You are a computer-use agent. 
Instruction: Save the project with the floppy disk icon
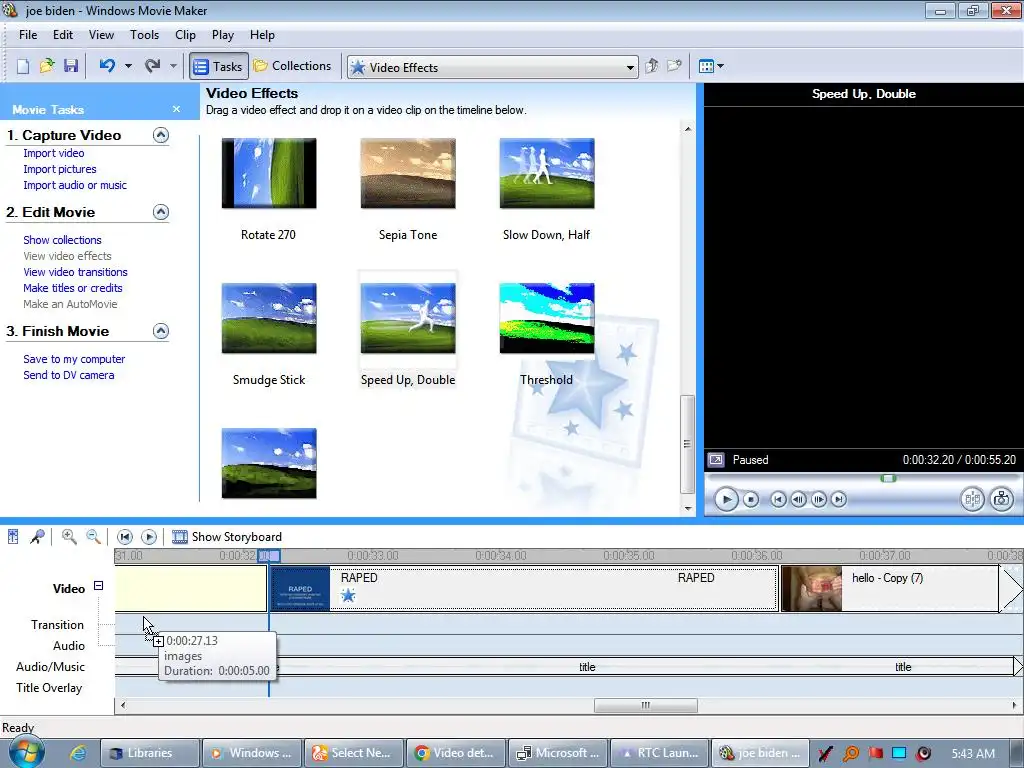point(71,66)
